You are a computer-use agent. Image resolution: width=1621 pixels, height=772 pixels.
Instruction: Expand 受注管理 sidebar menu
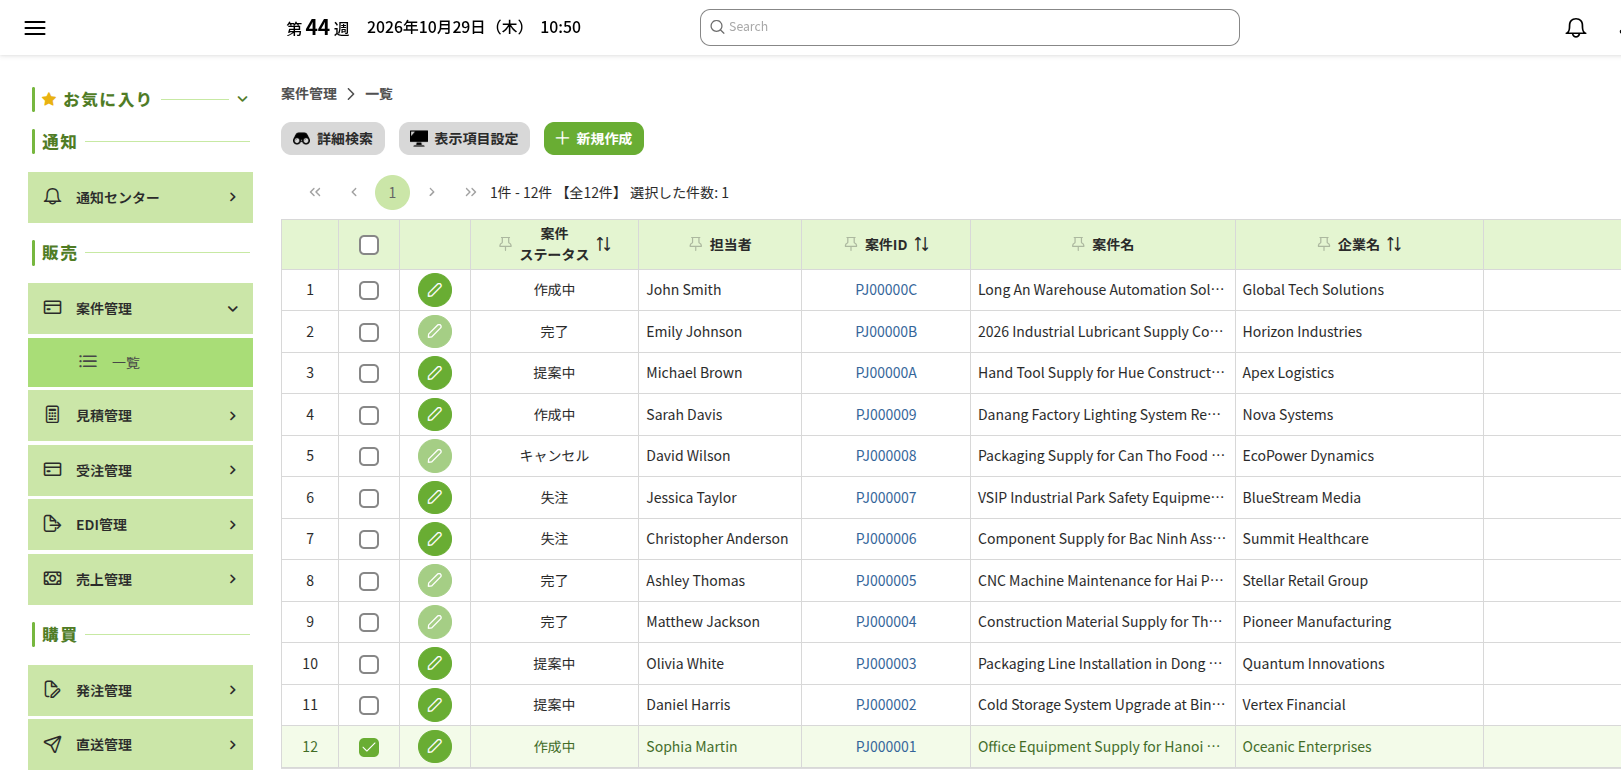[x=140, y=470]
